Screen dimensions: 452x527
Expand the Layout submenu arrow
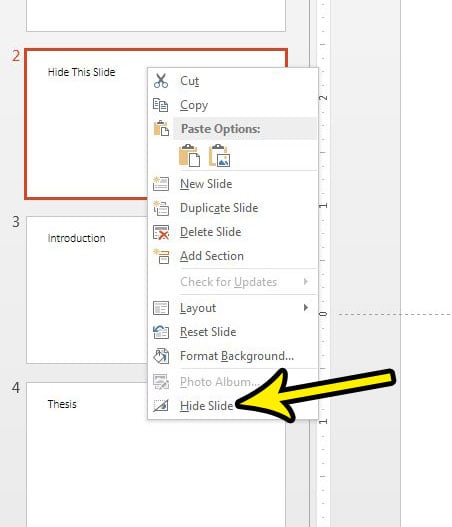click(x=305, y=308)
